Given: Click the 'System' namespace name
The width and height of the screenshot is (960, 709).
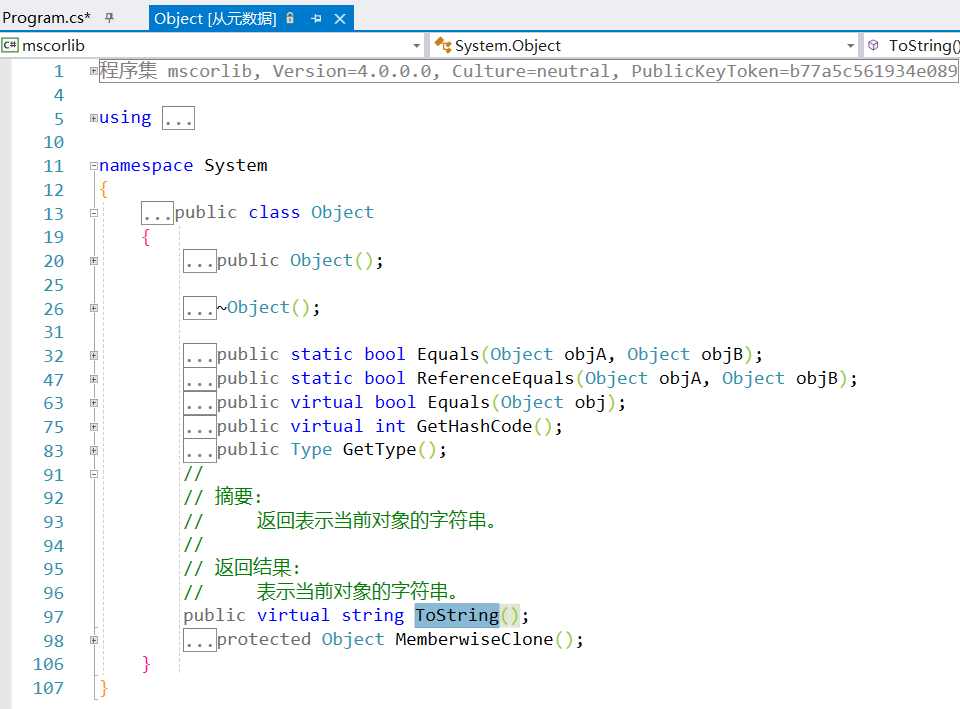Looking at the screenshot, I should point(236,165).
